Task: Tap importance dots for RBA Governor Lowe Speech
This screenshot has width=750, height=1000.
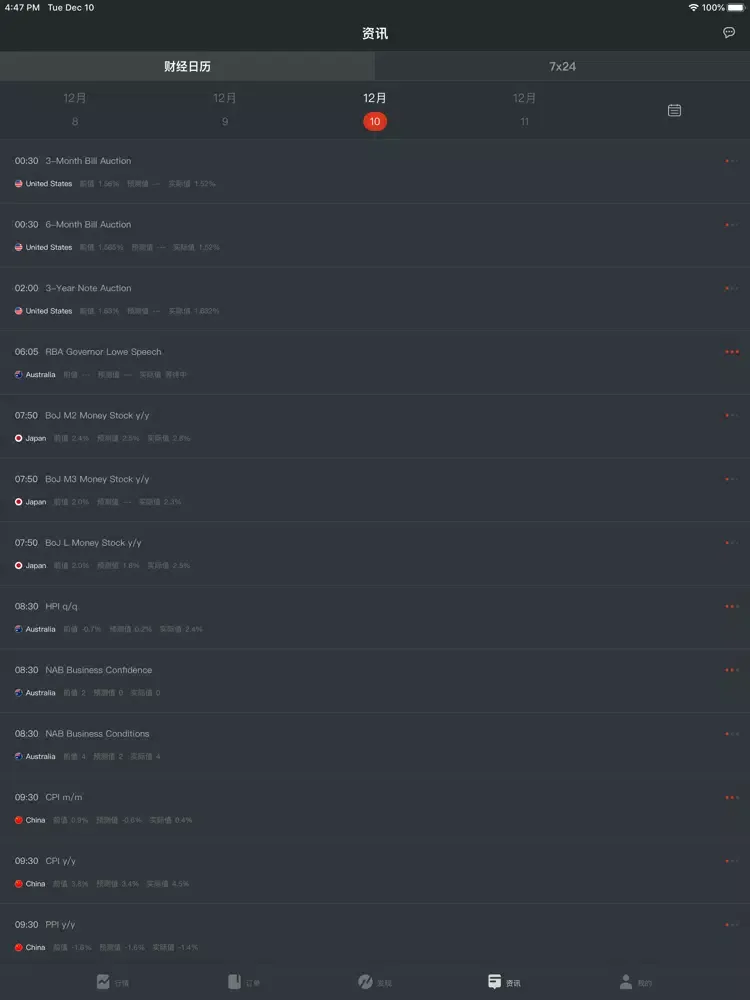Action: point(732,352)
